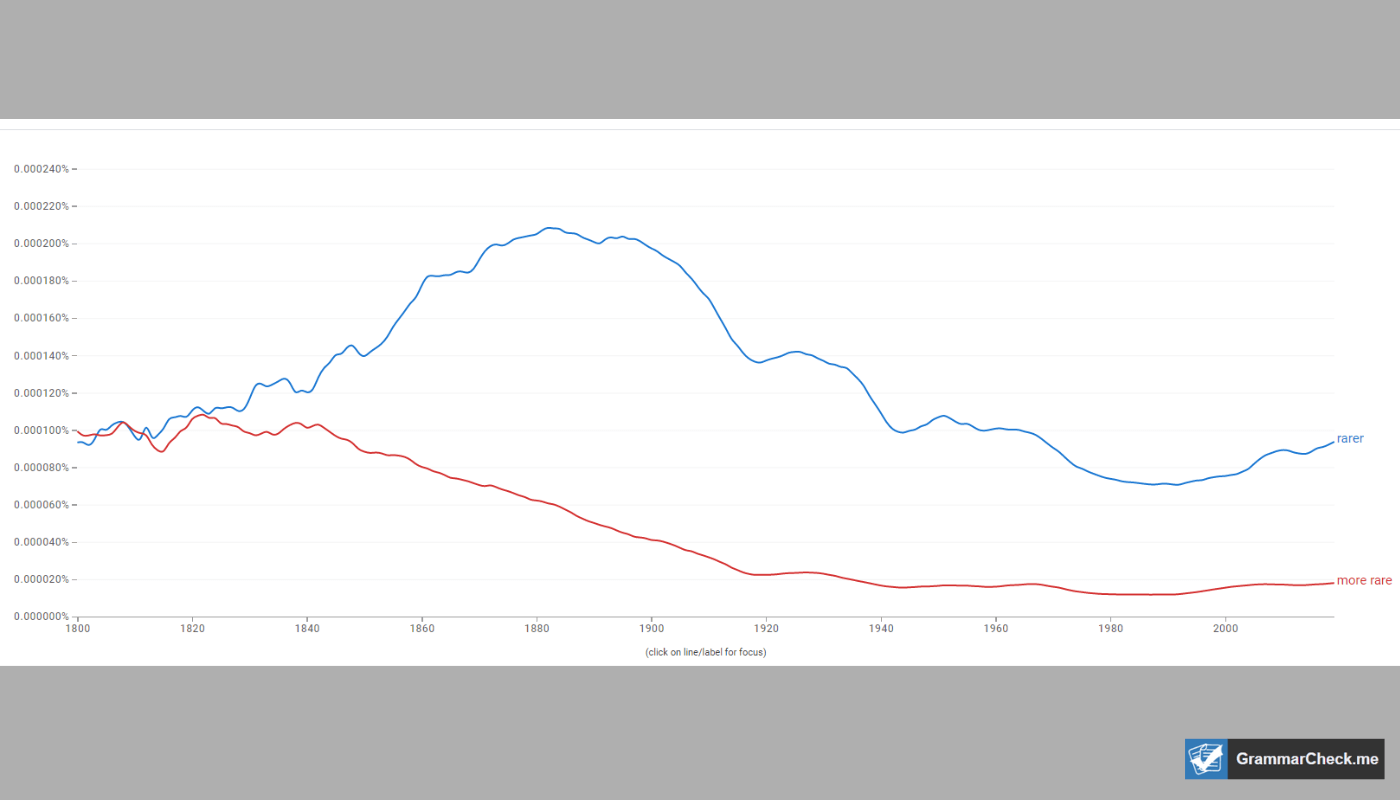
Task: Click the 1920 x-axis year label
Action: coord(767,629)
